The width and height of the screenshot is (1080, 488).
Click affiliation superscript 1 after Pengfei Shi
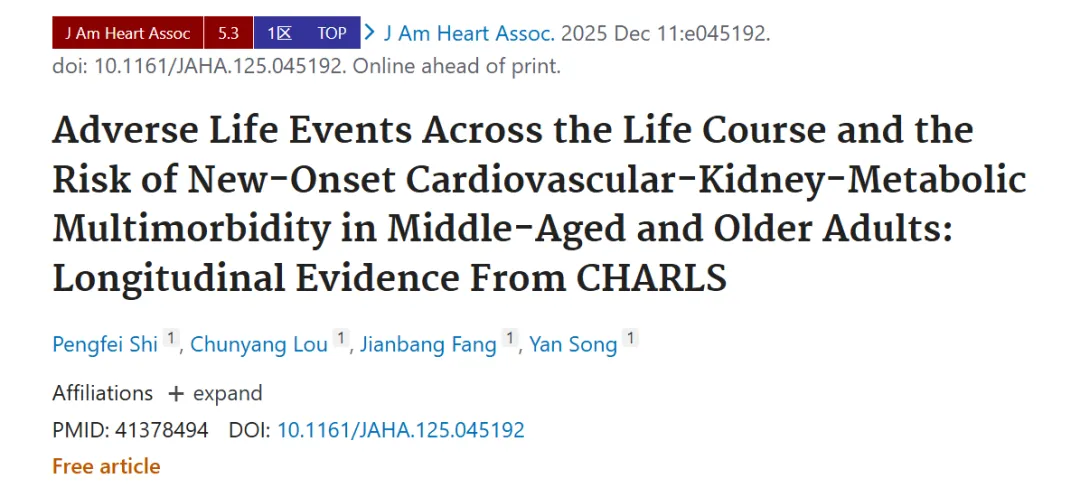(x=171, y=338)
